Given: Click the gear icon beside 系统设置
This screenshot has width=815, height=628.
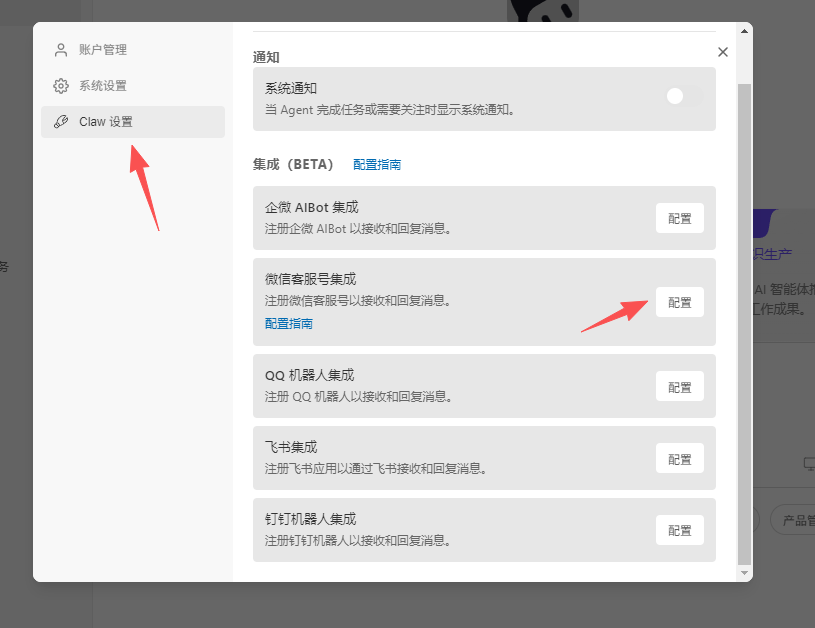Looking at the screenshot, I should tap(61, 86).
